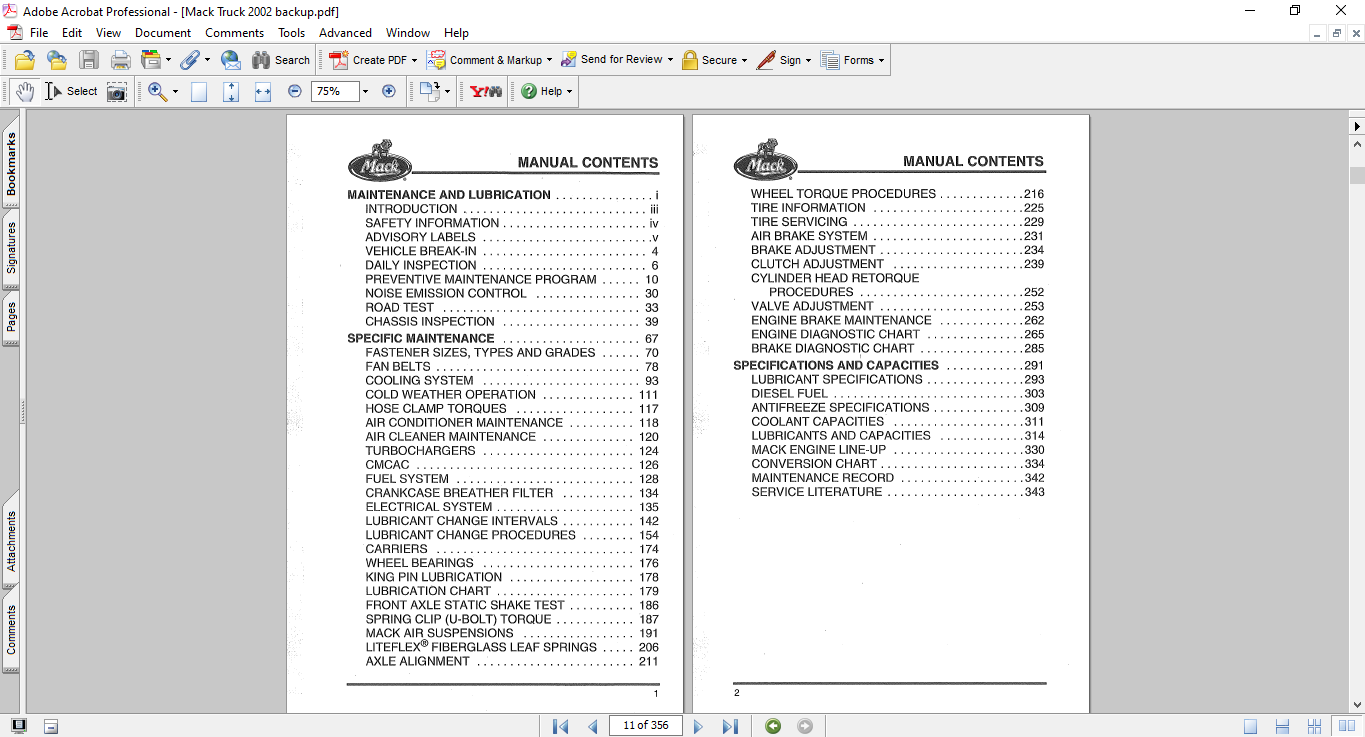Switch to Single Page layout

(x=1251, y=726)
